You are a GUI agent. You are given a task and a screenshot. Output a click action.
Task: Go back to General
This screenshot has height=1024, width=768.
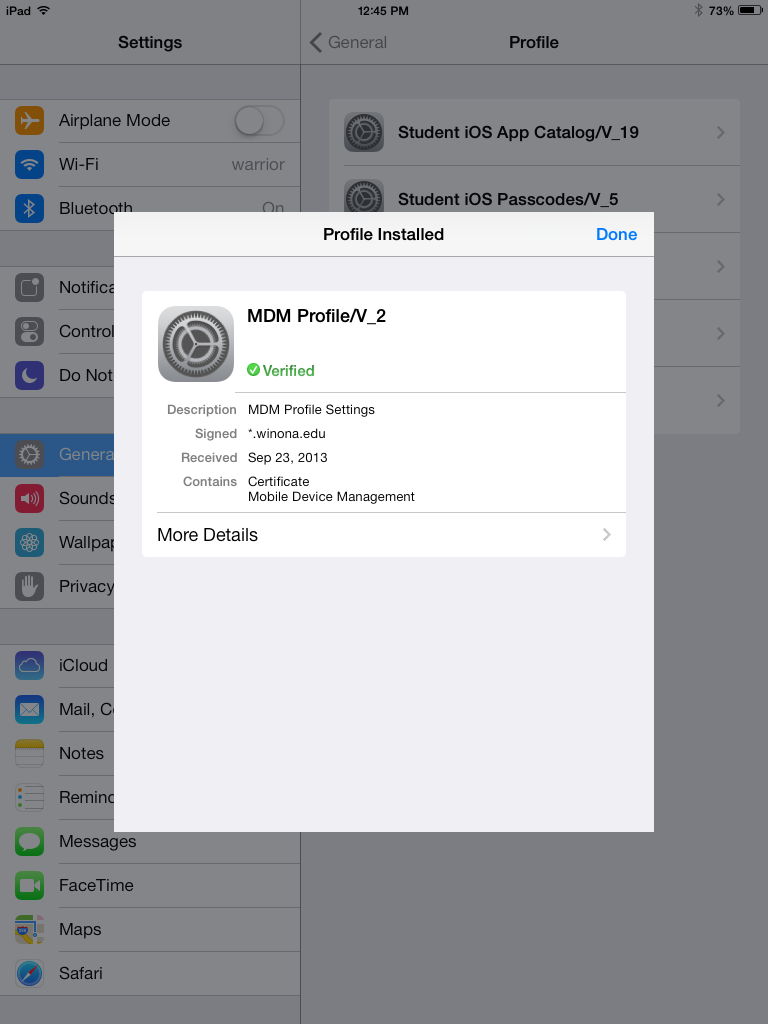pos(348,42)
